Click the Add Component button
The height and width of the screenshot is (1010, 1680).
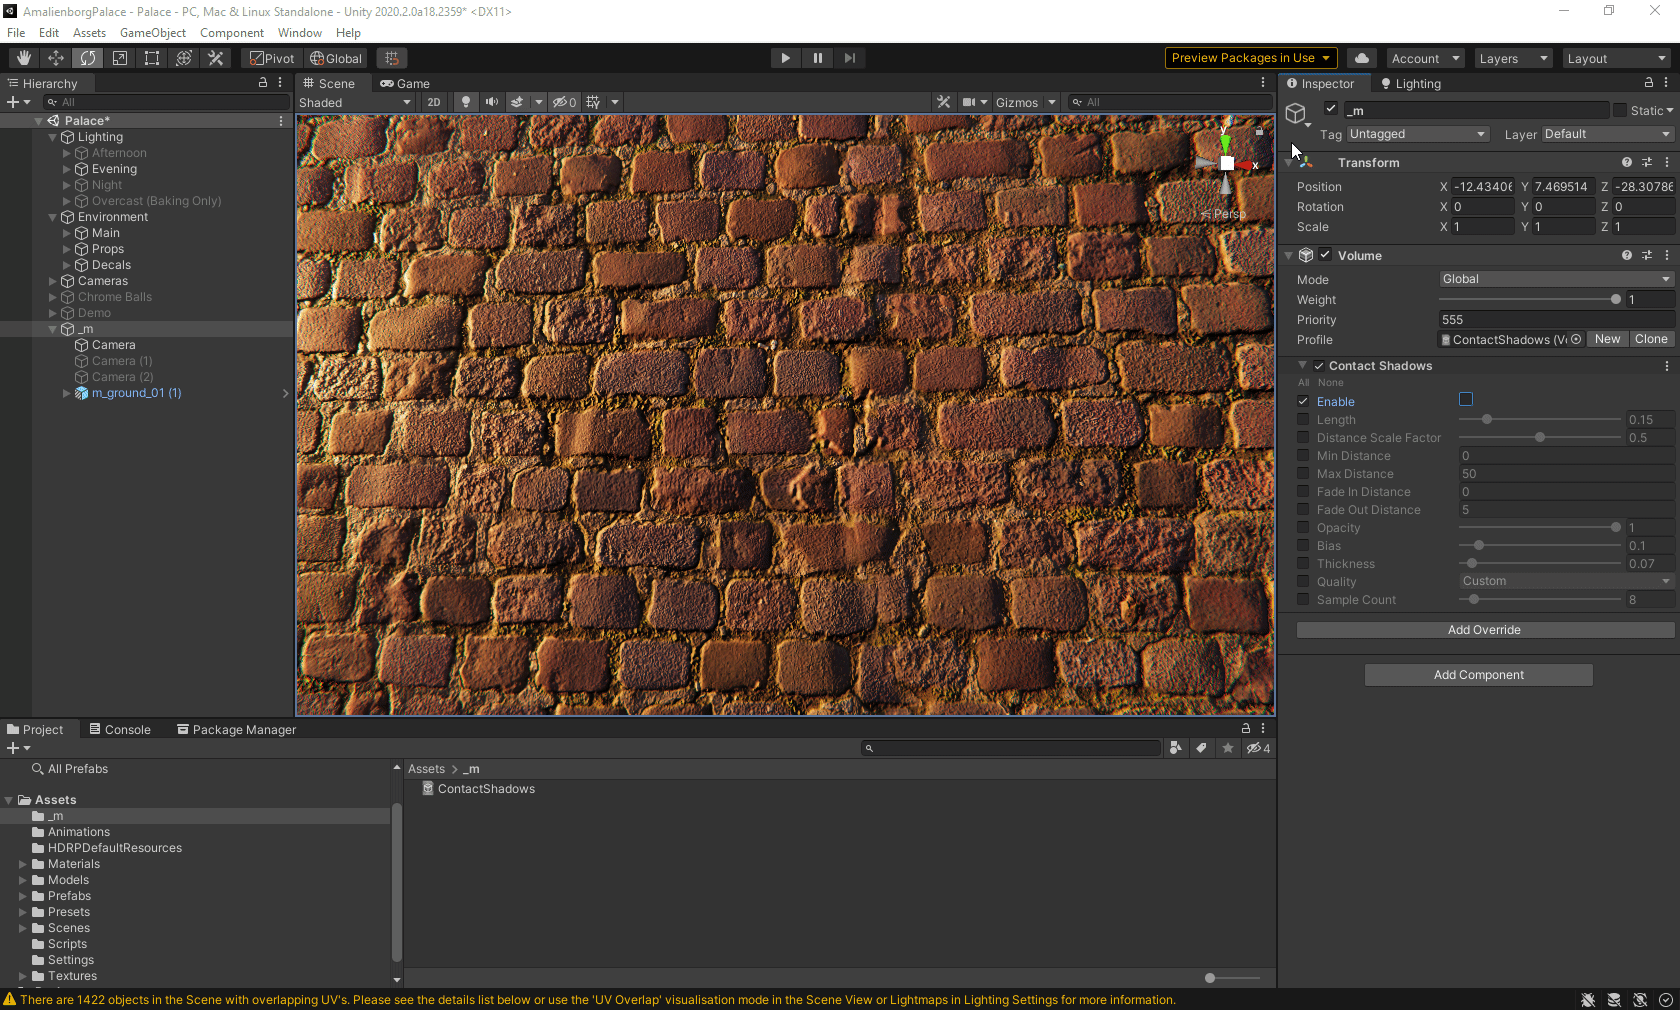pyautogui.click(x=1478, y=675)
